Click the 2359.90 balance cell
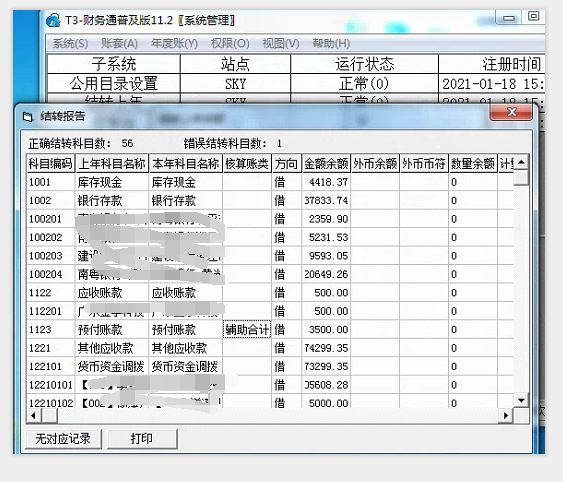 pyautogui.click(x=326, y=219)
